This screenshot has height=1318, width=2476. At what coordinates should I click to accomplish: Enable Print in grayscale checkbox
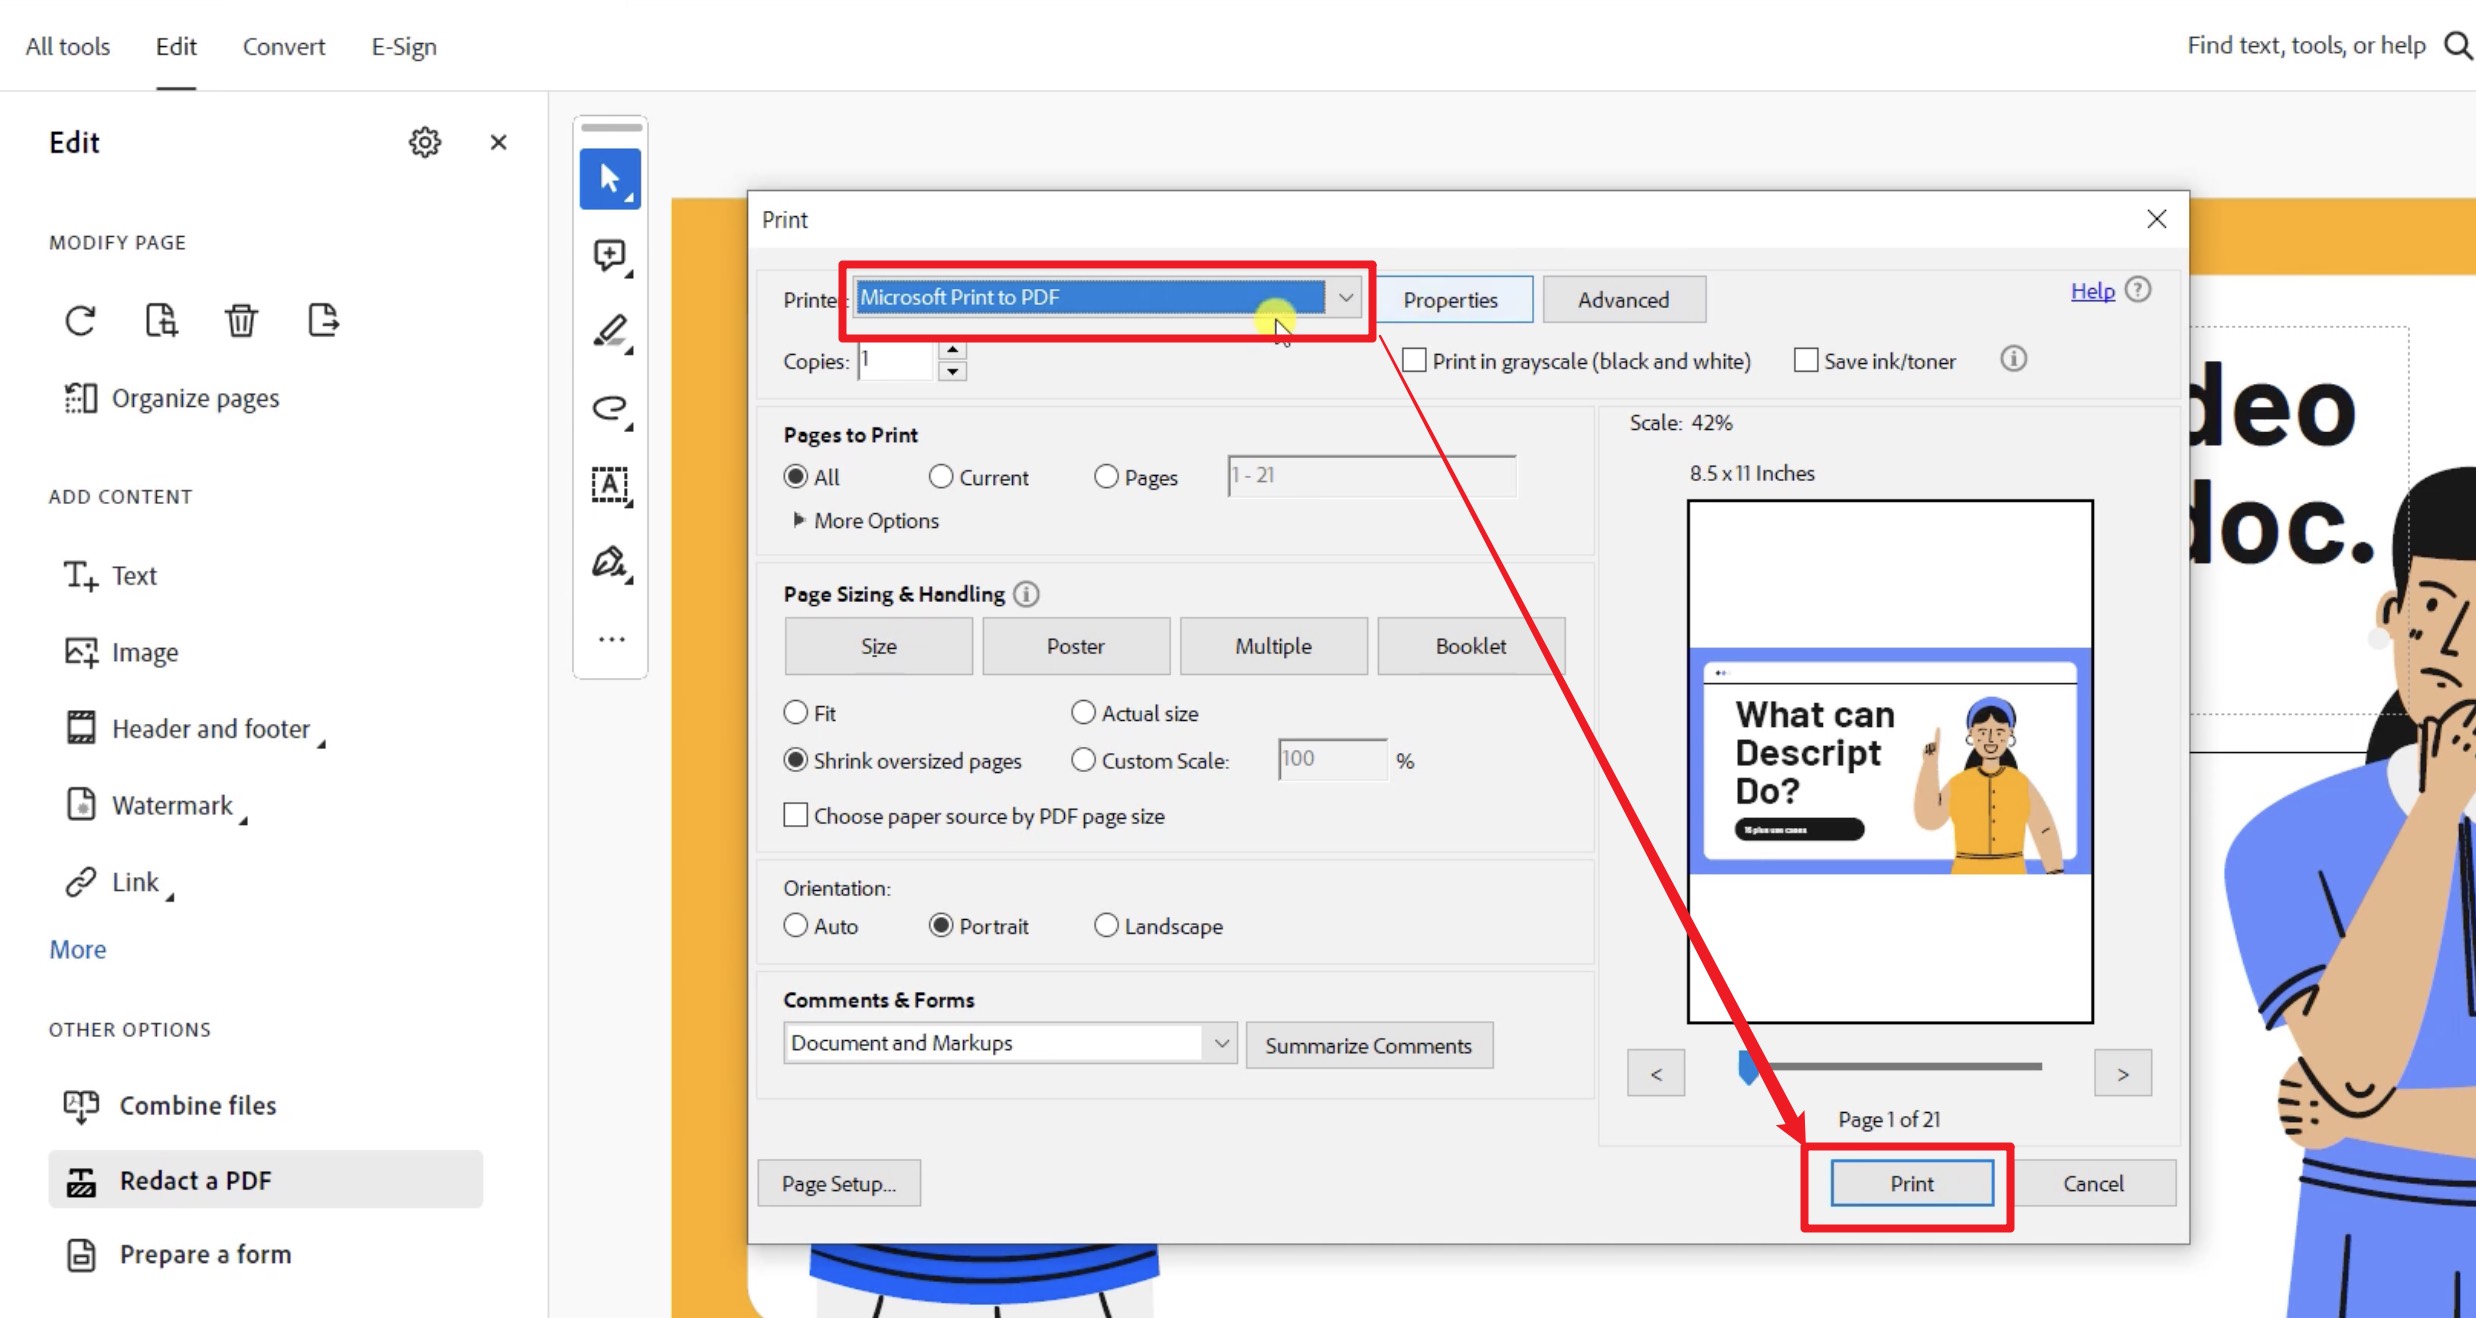pos(1414,360)
